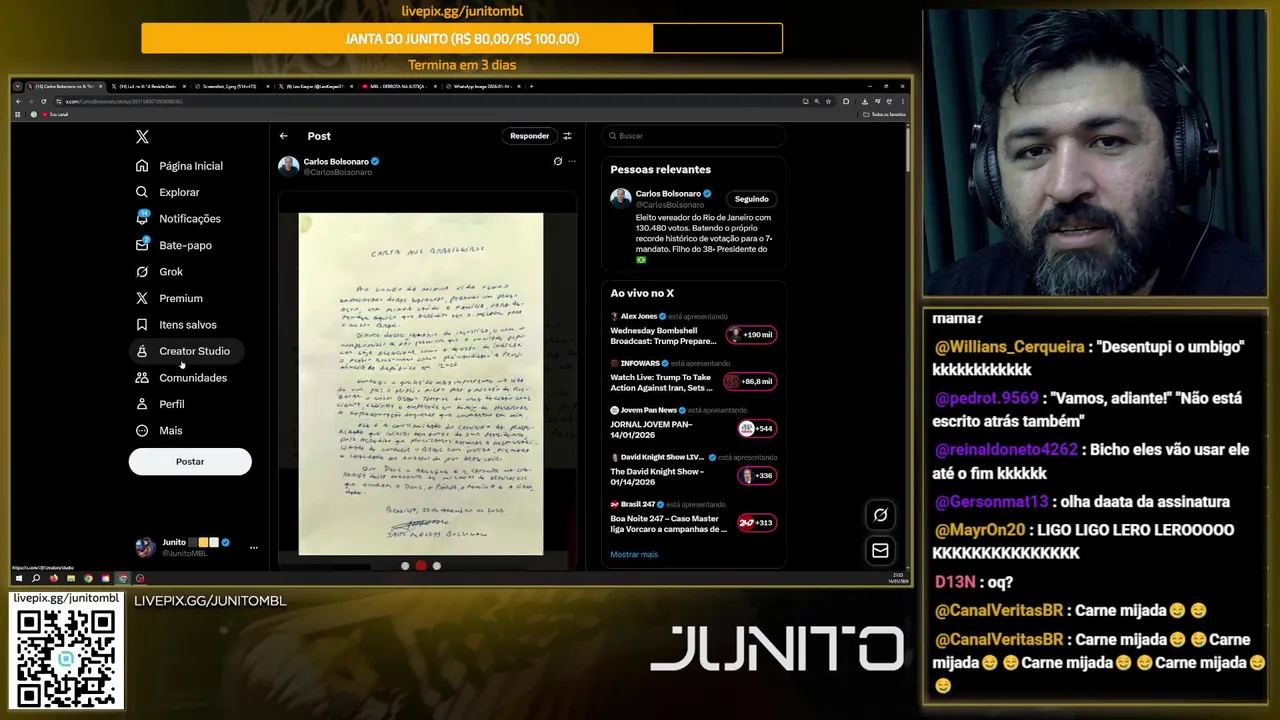
Task: Open Creator Studio icon
Action: 142,351
